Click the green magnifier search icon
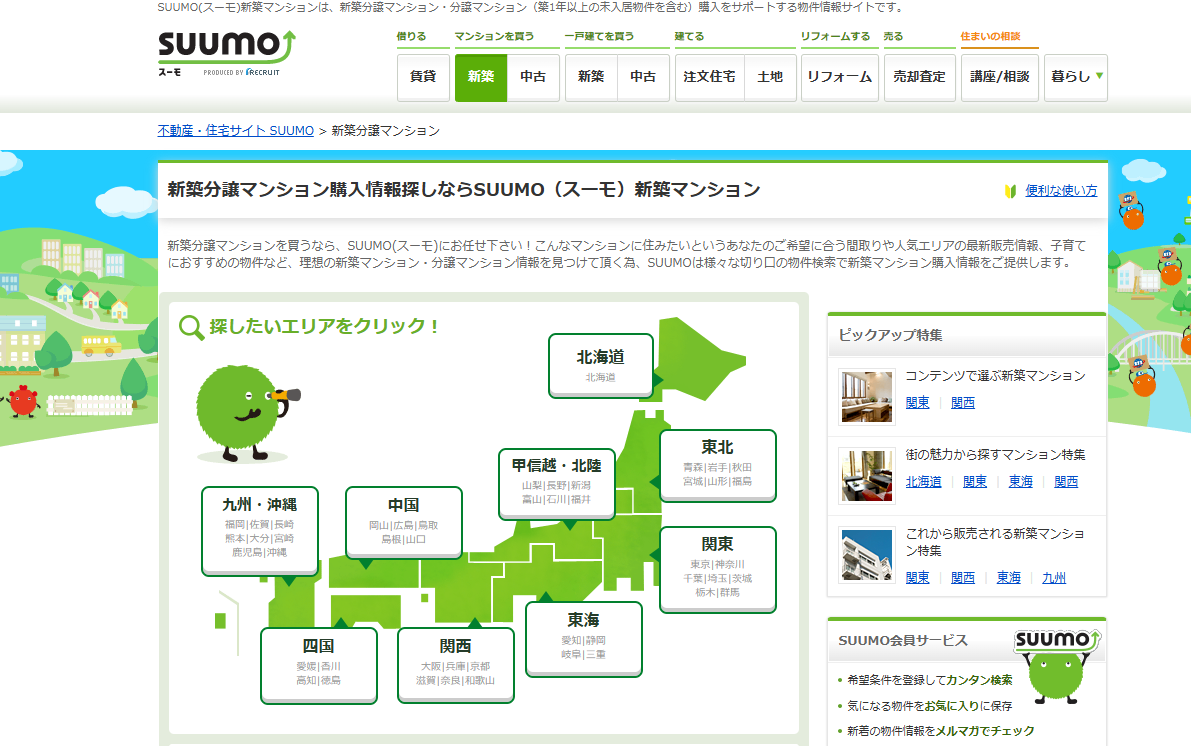1191x746 pixels. point(191,327)
